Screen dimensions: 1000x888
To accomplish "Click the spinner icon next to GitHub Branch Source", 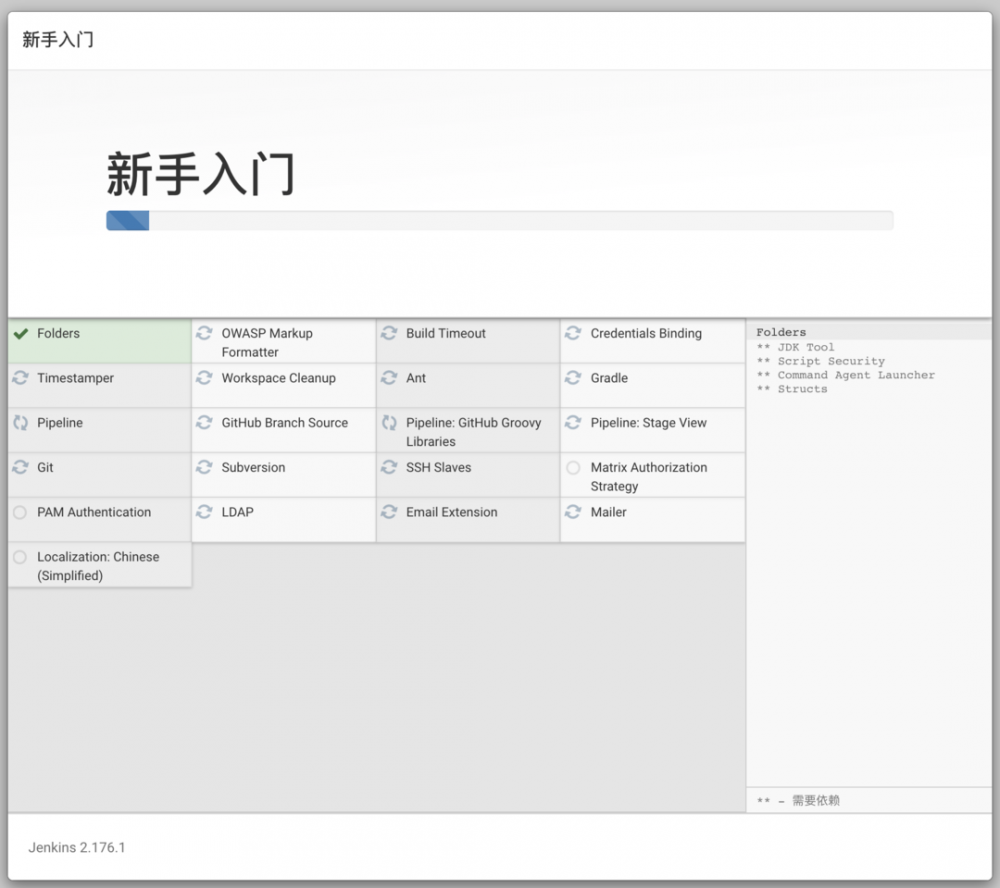I will tap(205, 423).
